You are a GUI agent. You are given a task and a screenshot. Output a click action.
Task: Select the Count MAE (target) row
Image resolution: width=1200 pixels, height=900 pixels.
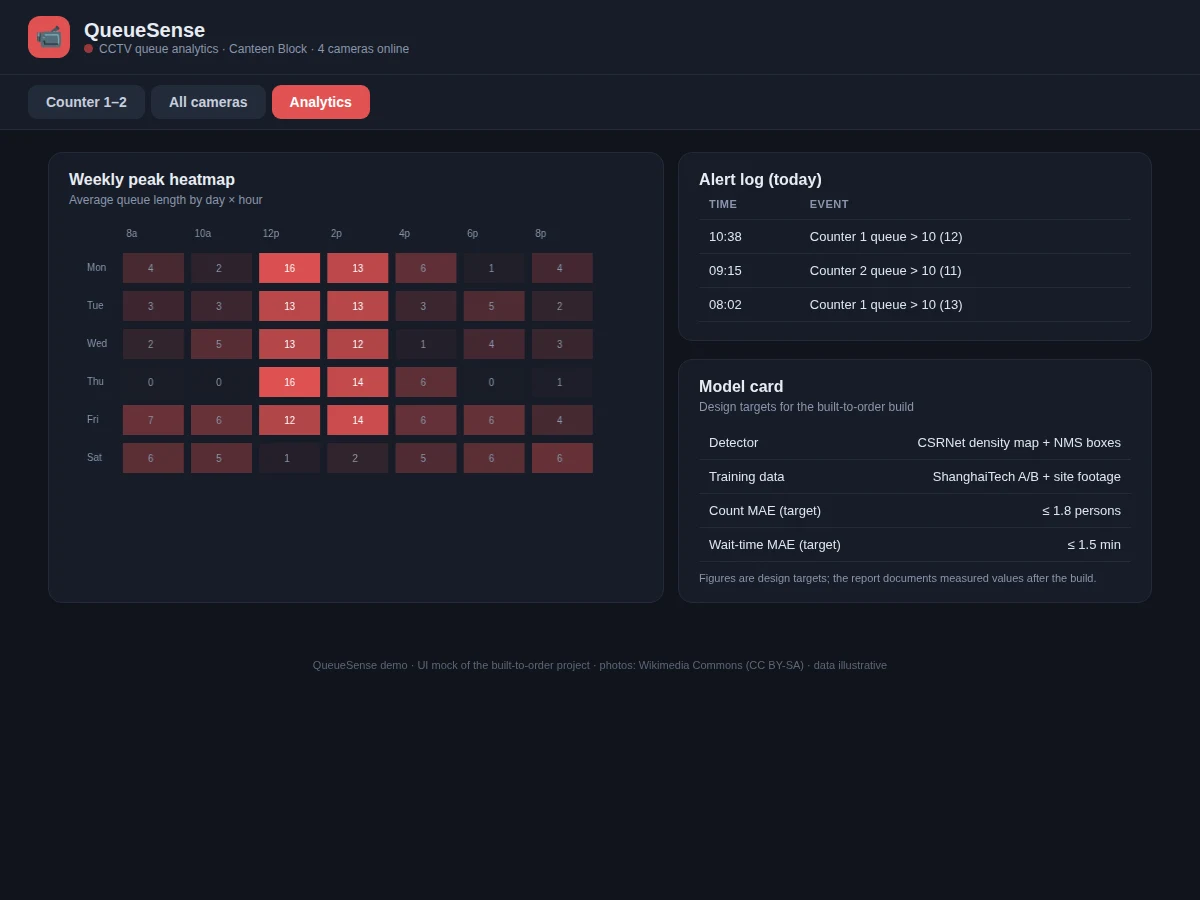tap(915, 511)
